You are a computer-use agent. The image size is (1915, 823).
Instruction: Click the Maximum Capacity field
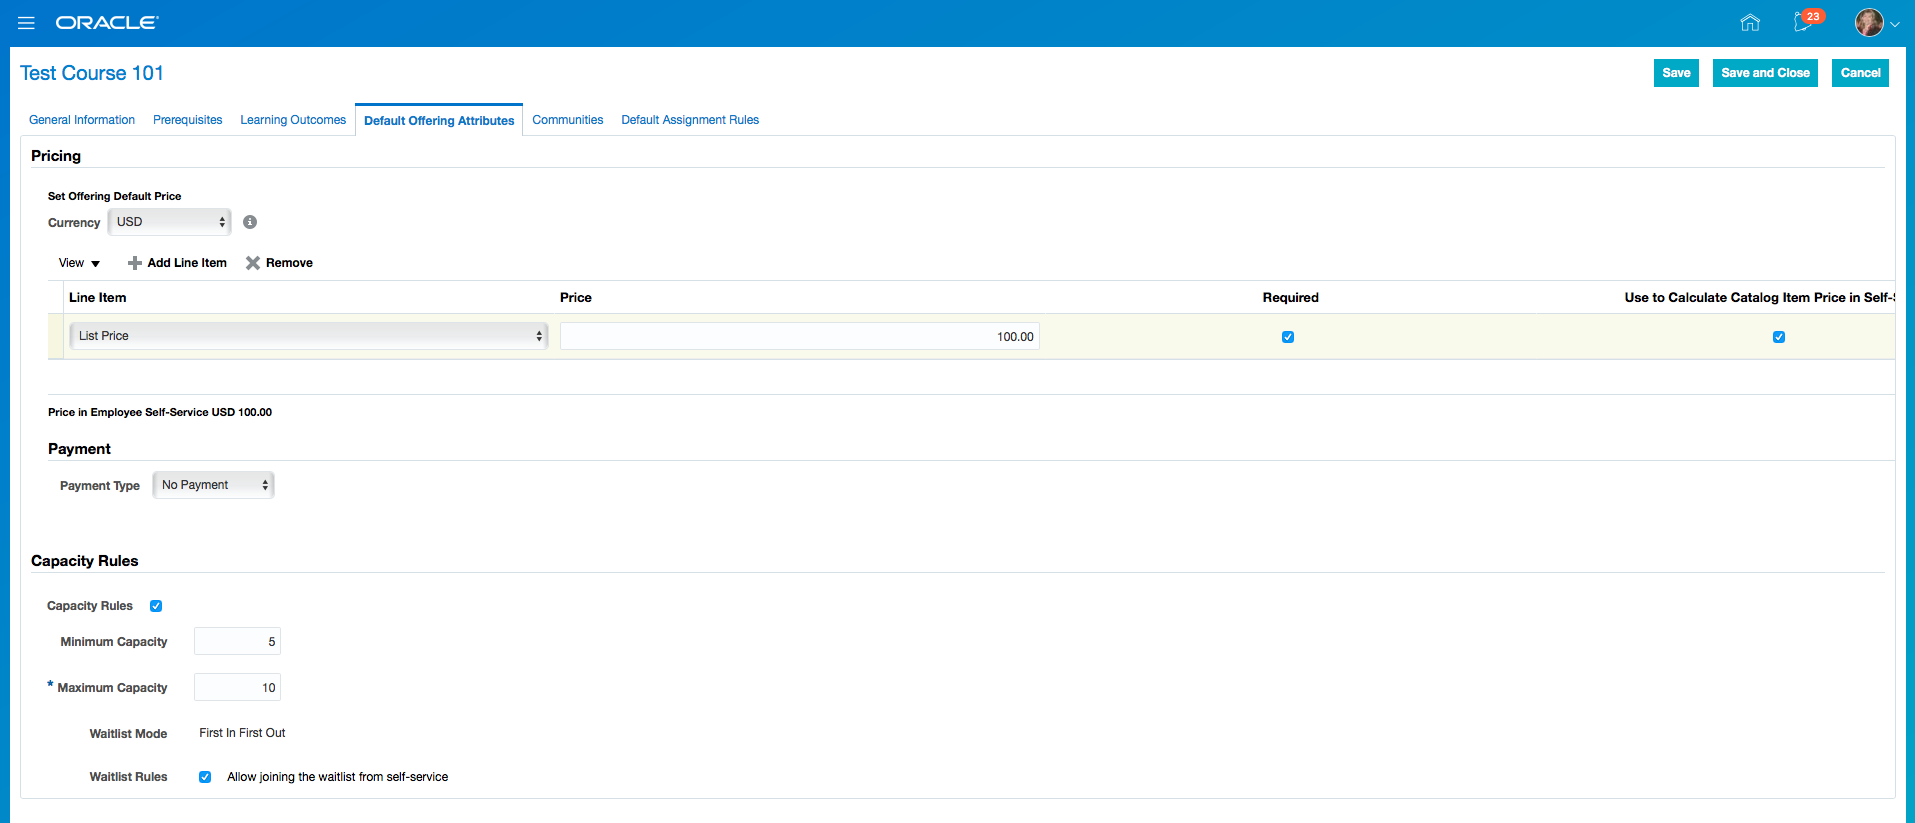[237, 687]
